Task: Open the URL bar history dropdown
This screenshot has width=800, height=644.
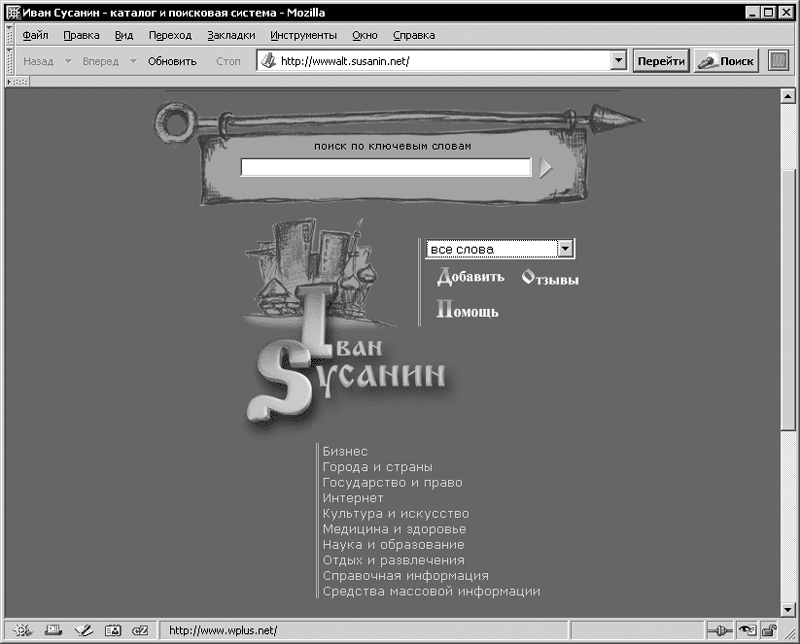Action: click(x=618, y=61)
